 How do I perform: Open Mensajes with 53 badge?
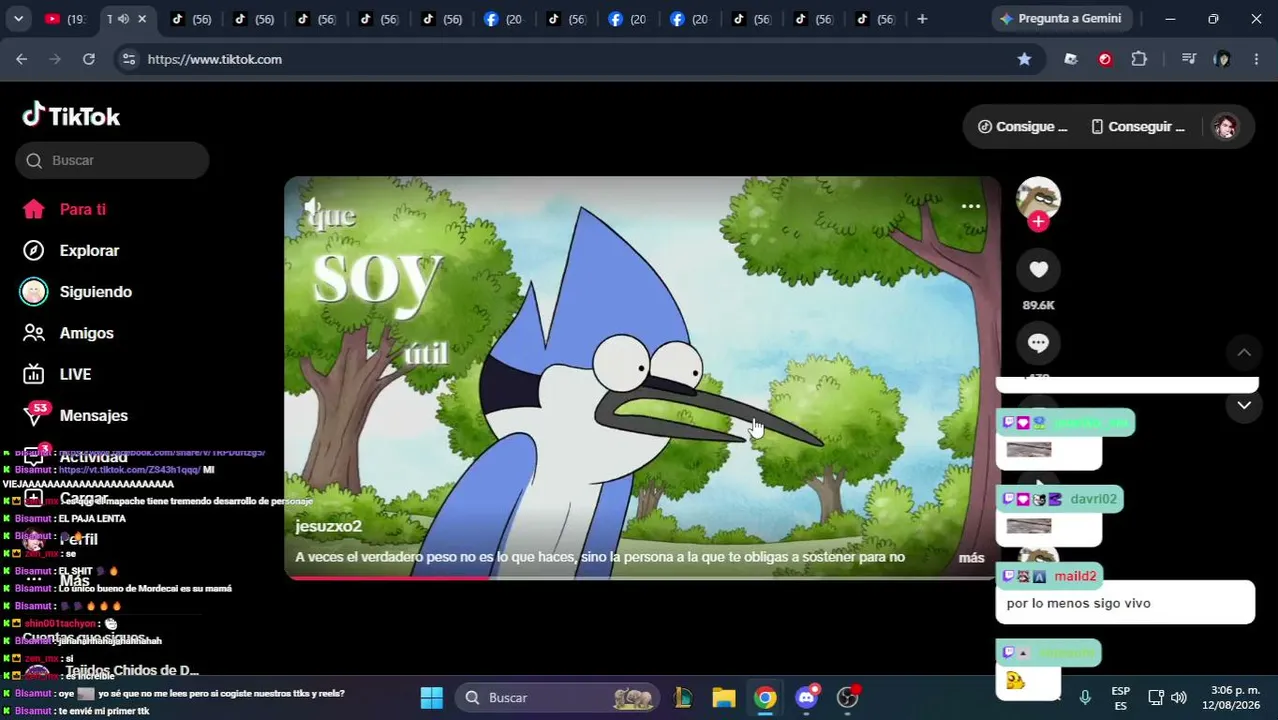pos(75,415)
